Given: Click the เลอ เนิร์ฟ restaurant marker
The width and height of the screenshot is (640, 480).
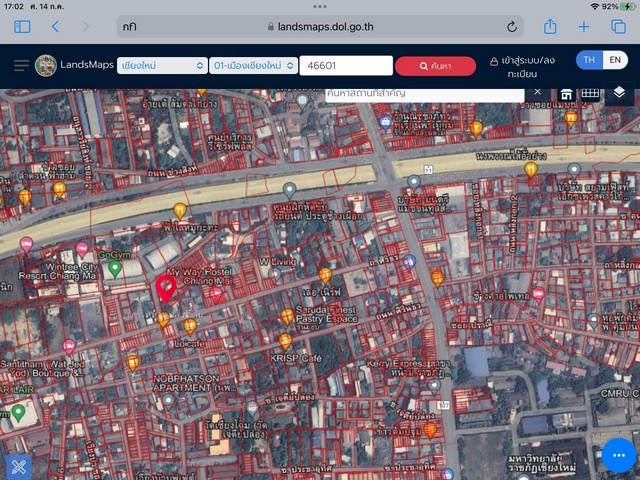Looking at the screenshot, I should 325,276.
